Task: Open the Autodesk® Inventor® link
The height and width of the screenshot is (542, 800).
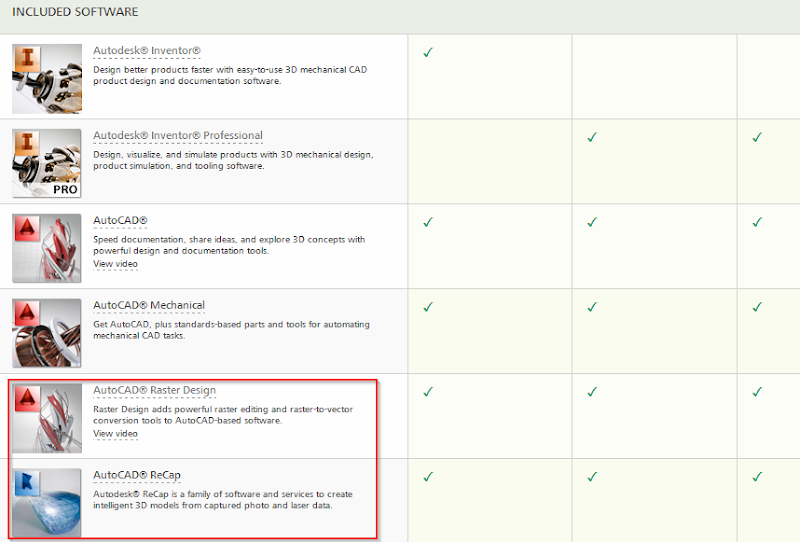Action: click(x=147, y=51)
